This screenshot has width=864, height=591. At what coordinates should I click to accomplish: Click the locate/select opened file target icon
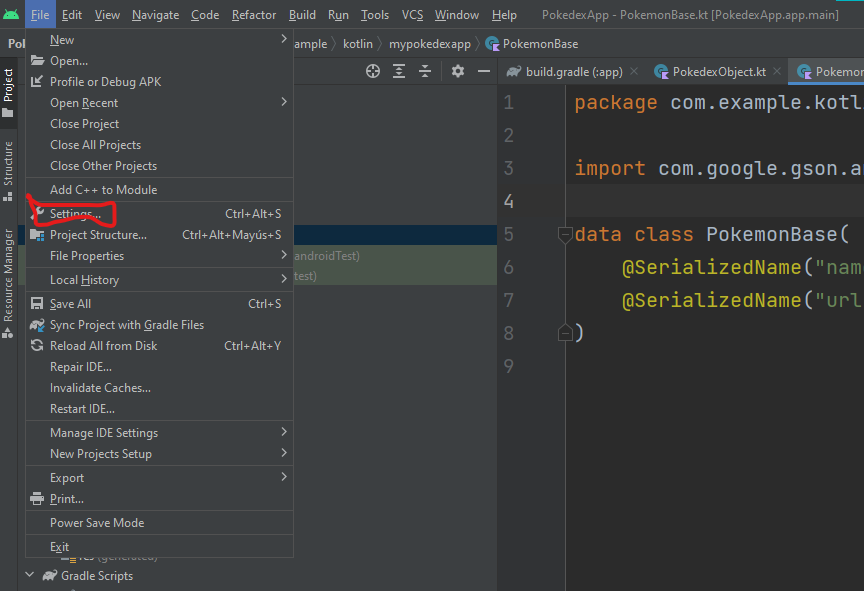point(373,71)
